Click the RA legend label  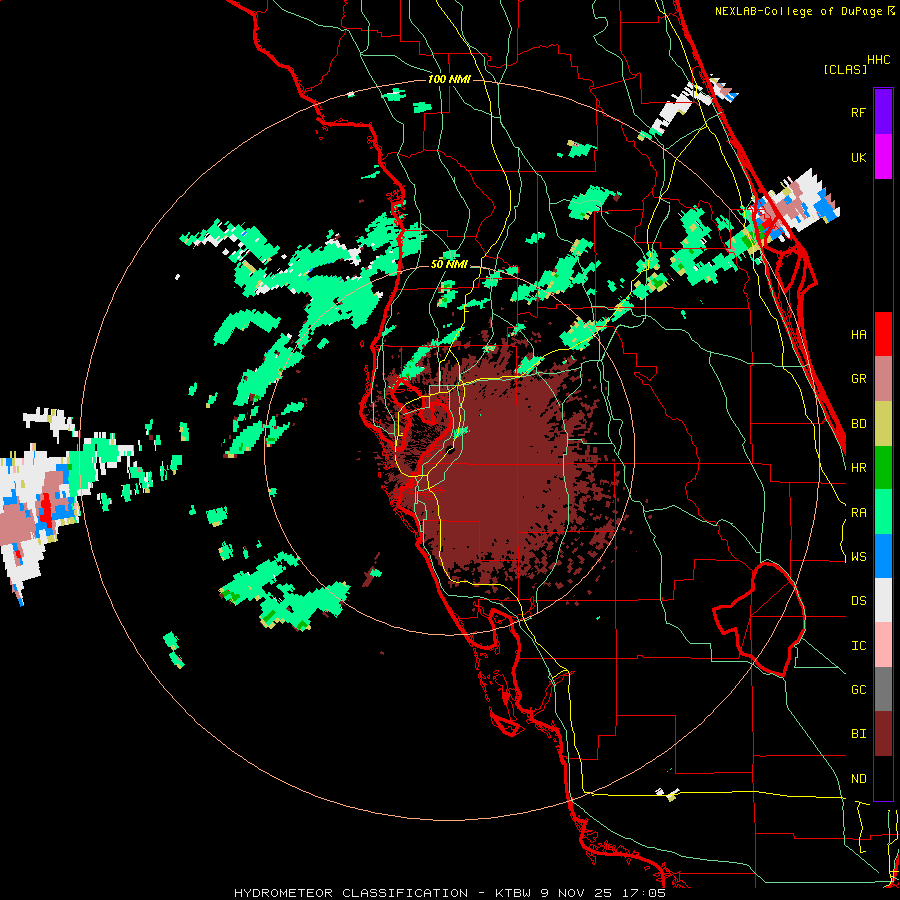pos(858,513)
